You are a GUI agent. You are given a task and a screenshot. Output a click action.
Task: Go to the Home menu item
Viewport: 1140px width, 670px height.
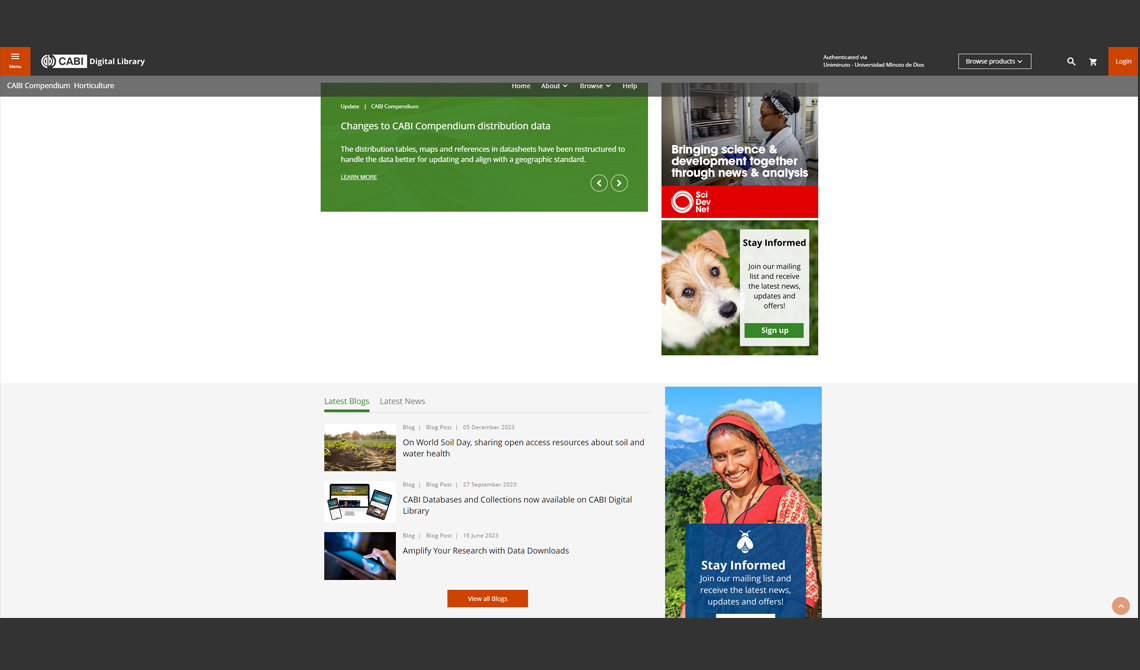click(521, 86)
